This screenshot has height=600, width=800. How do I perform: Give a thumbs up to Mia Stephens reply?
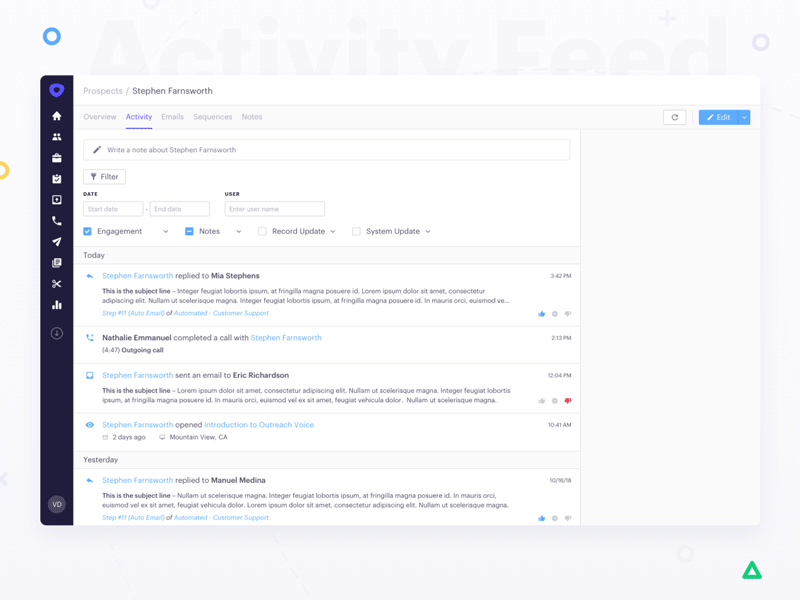[x=542, y=313]
